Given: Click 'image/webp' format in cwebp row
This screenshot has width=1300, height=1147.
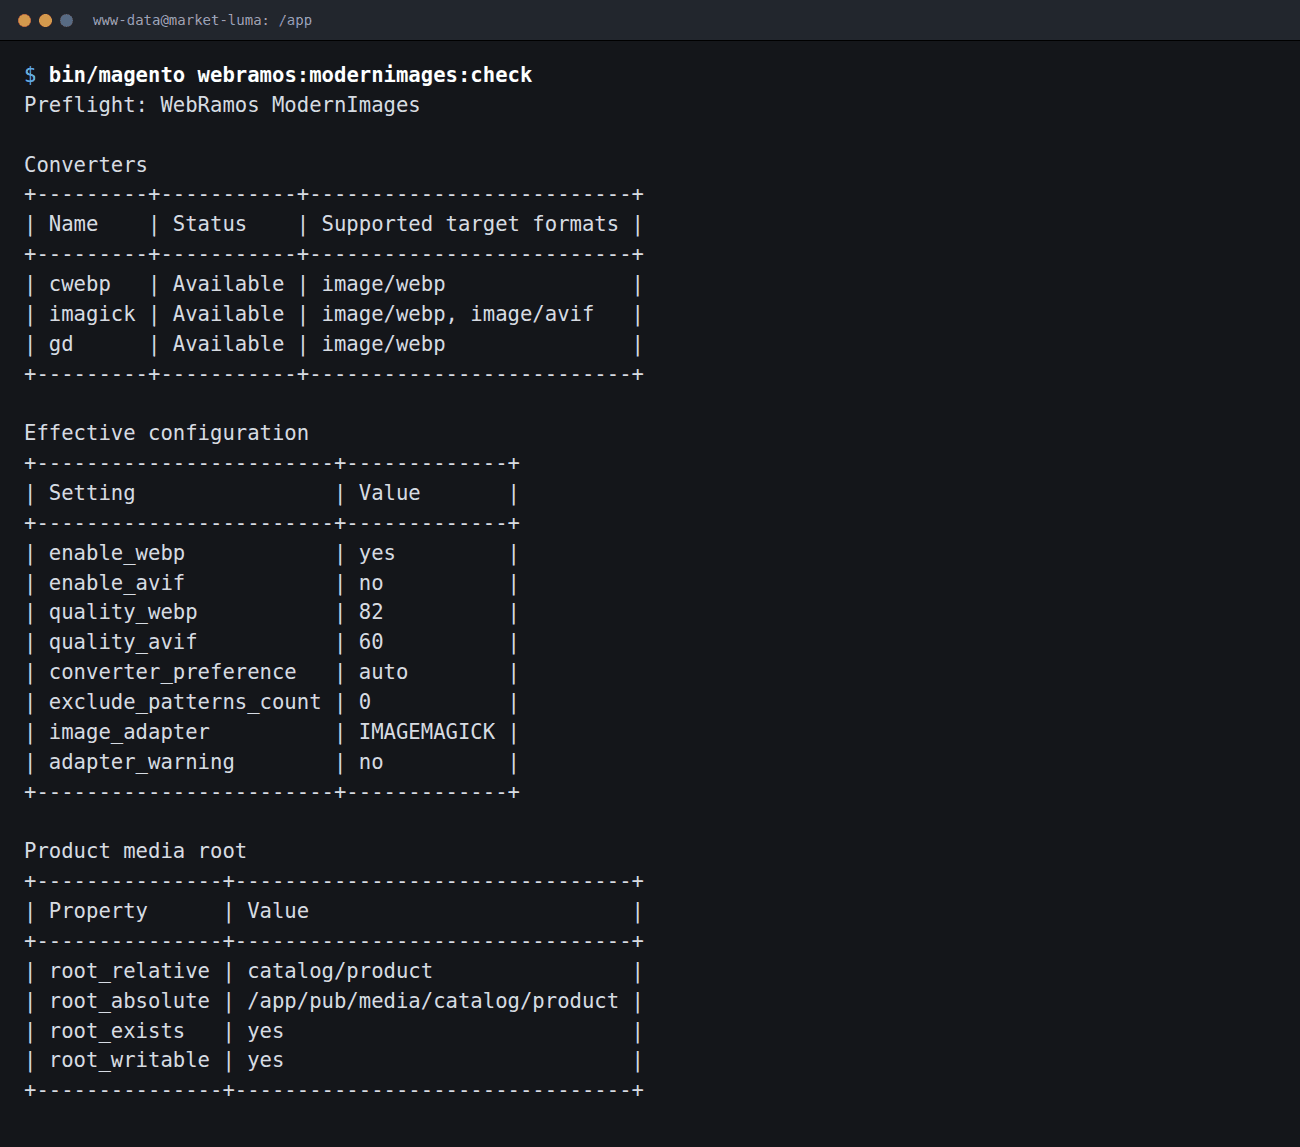Looking at the screenshot, I should (x=383, y=284).
